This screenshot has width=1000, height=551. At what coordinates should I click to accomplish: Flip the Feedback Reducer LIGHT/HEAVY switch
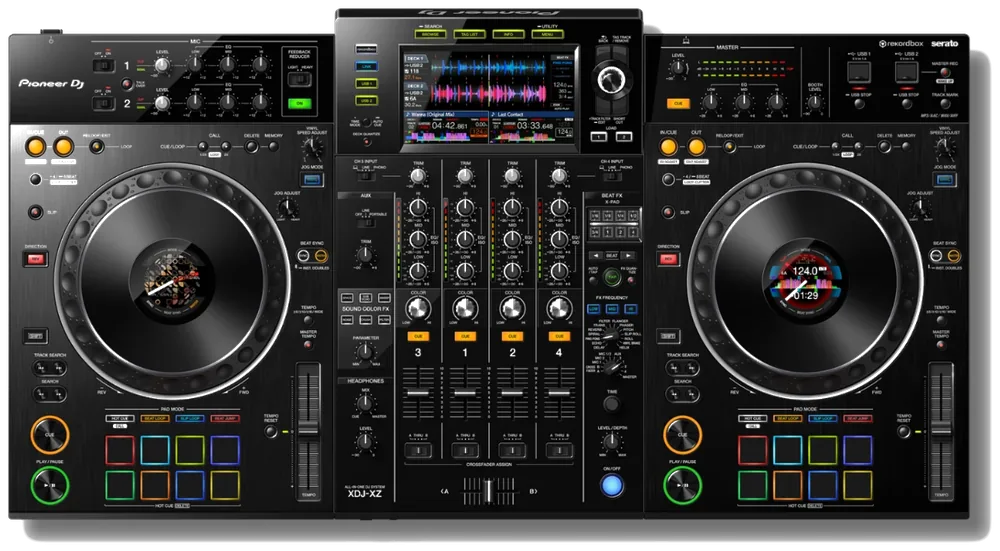299,80
